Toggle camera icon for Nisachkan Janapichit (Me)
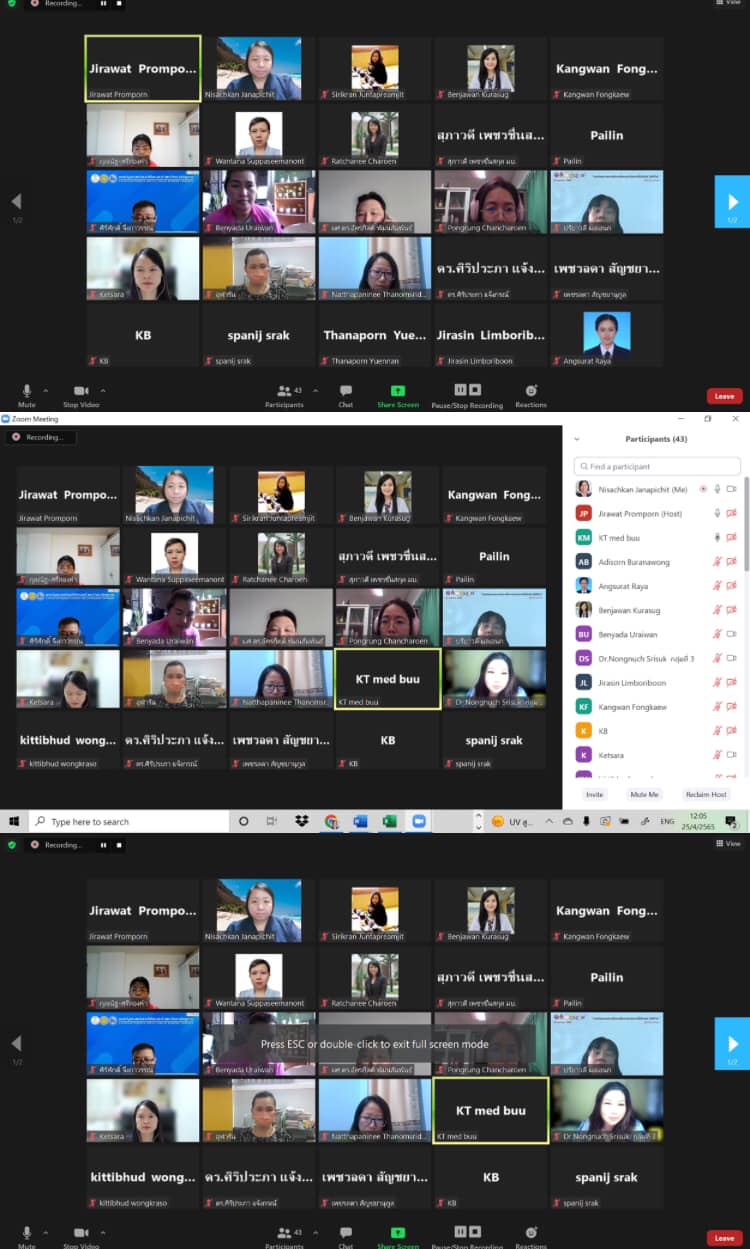Screen dimensions: 750x1249 coord(732,489)
